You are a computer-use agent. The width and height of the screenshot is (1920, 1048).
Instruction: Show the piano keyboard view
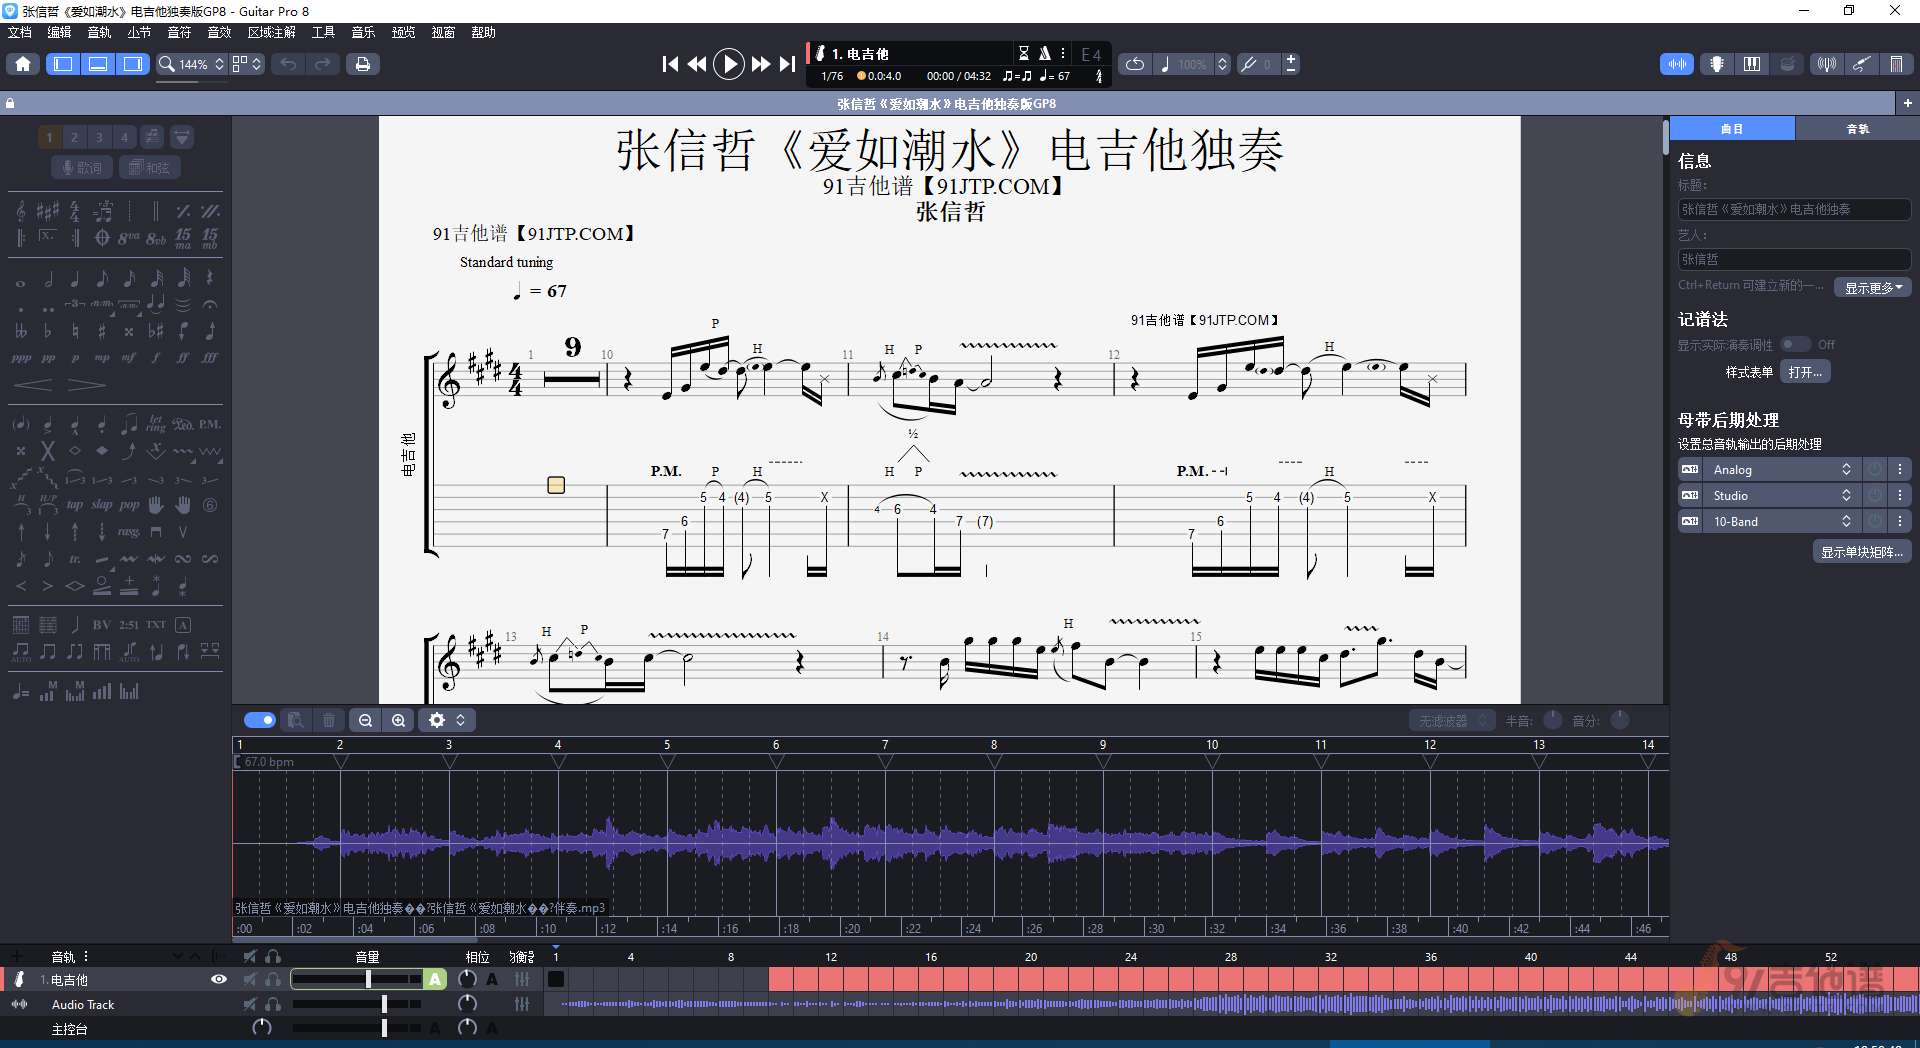coord(1752,64)
